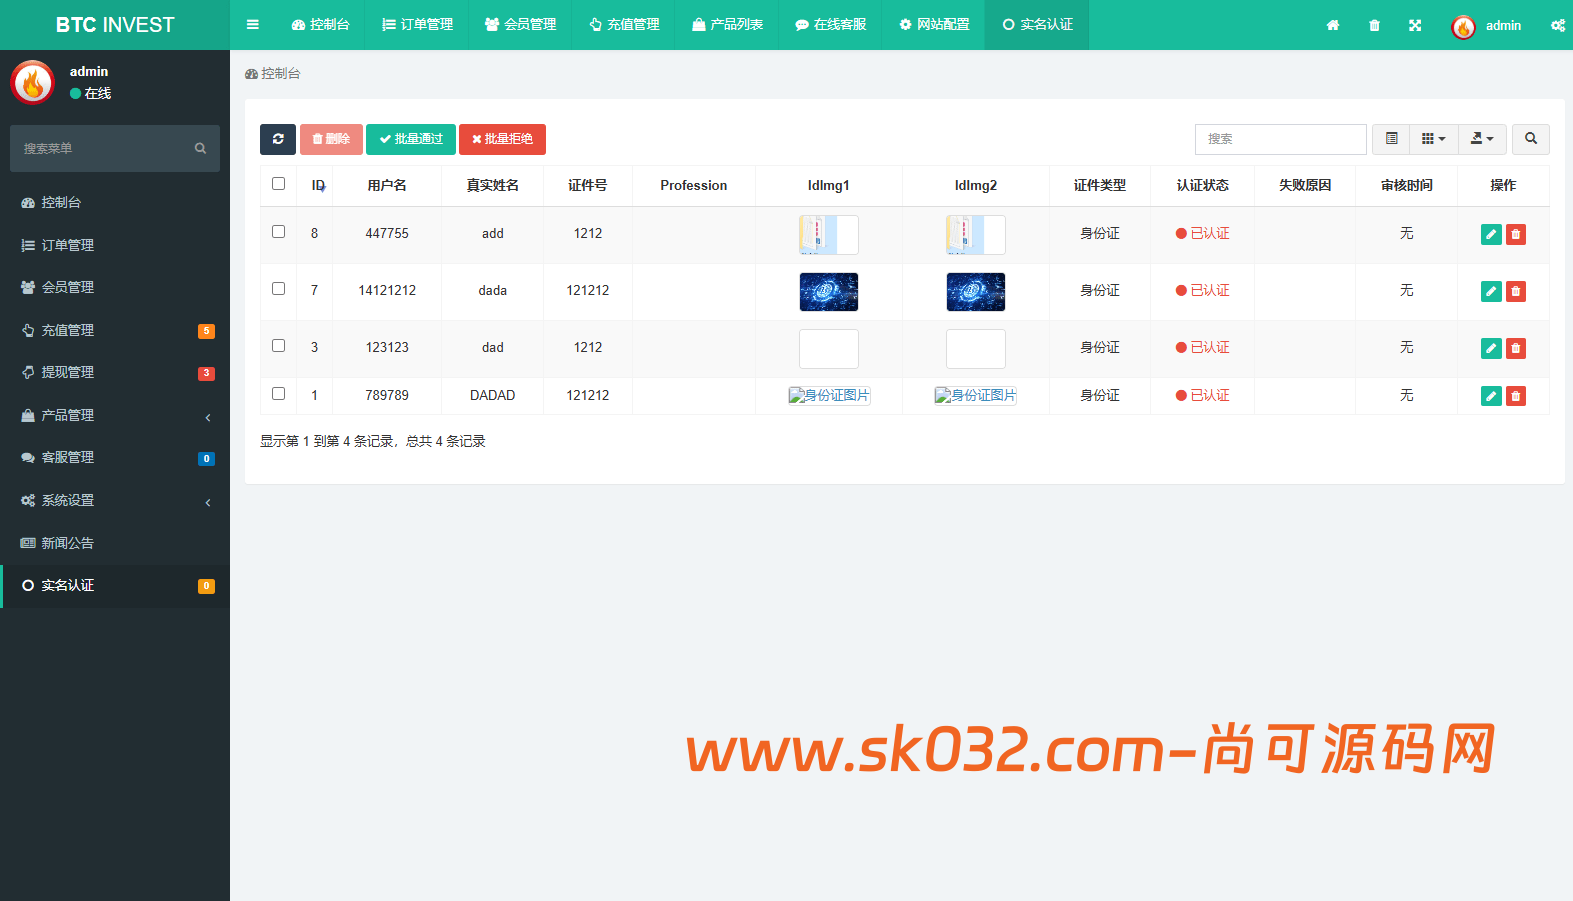
Task: Click admin avatar in top bar
Action: point(1463,26)
